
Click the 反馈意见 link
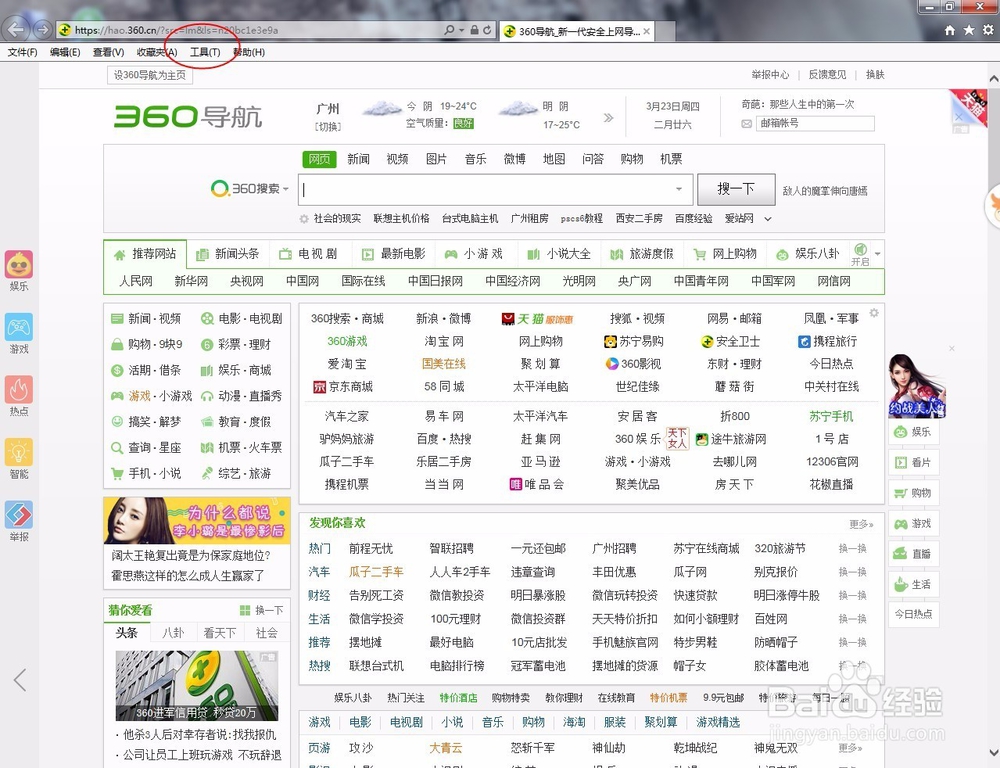tap(827, 75)
